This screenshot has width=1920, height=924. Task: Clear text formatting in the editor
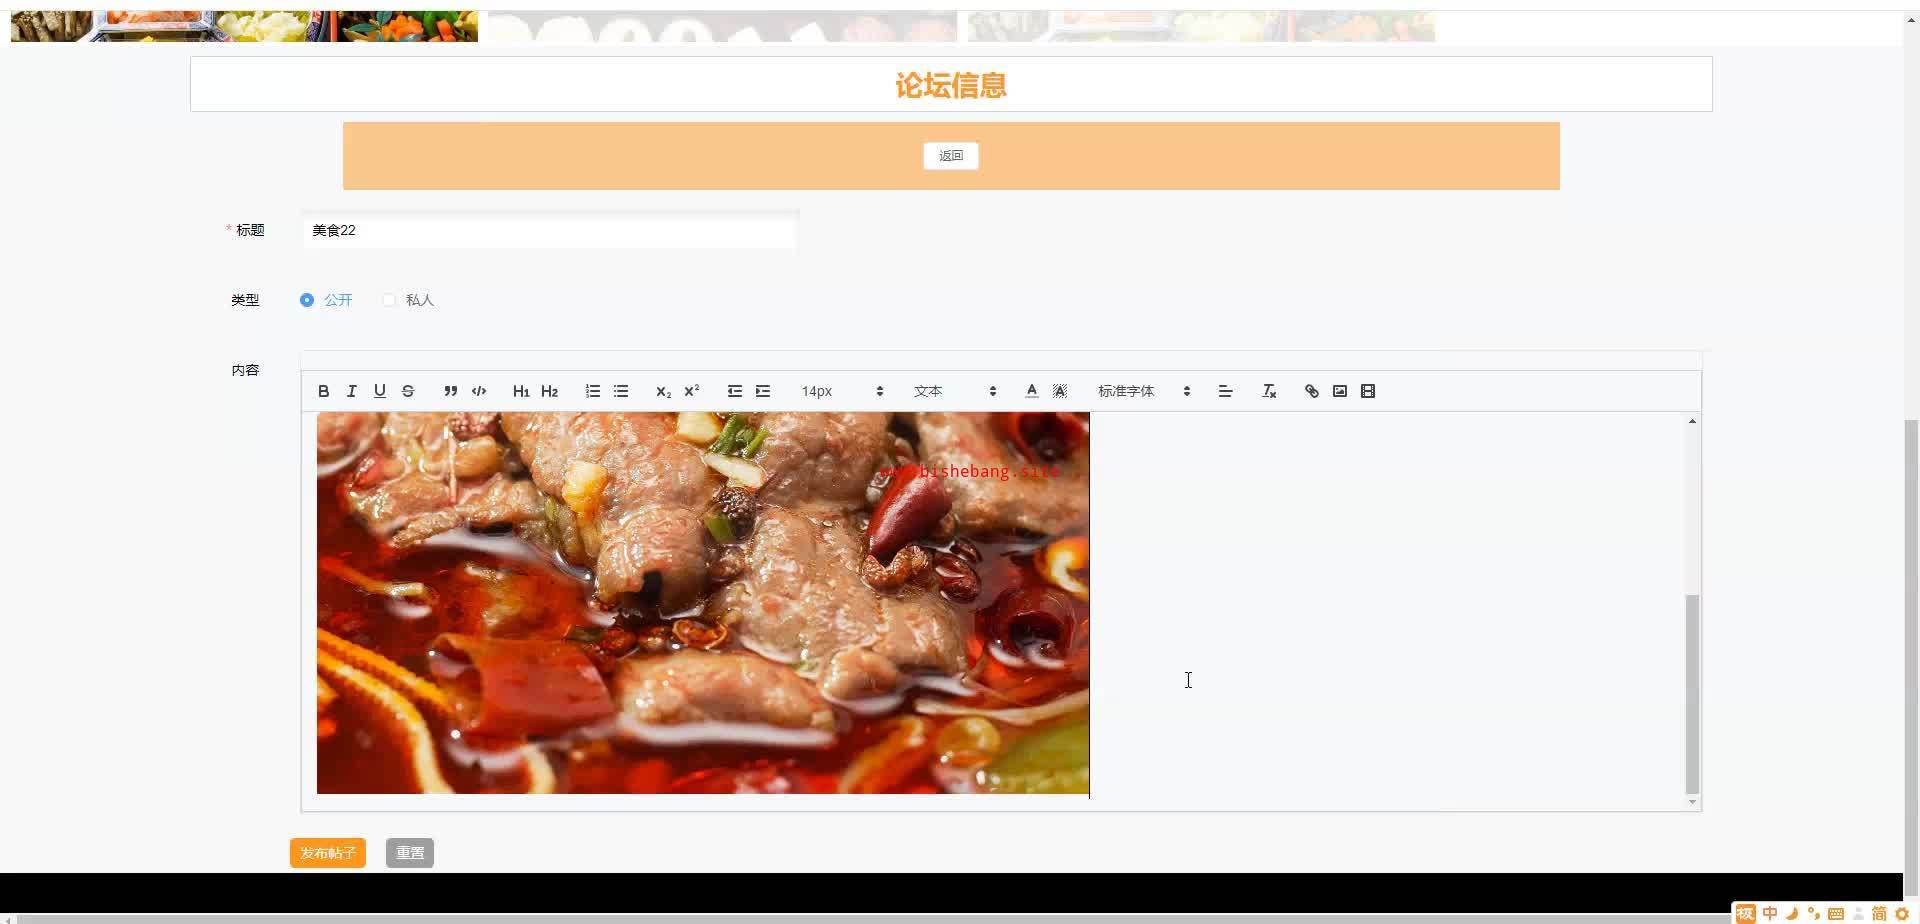click(x=1269, y=391)
